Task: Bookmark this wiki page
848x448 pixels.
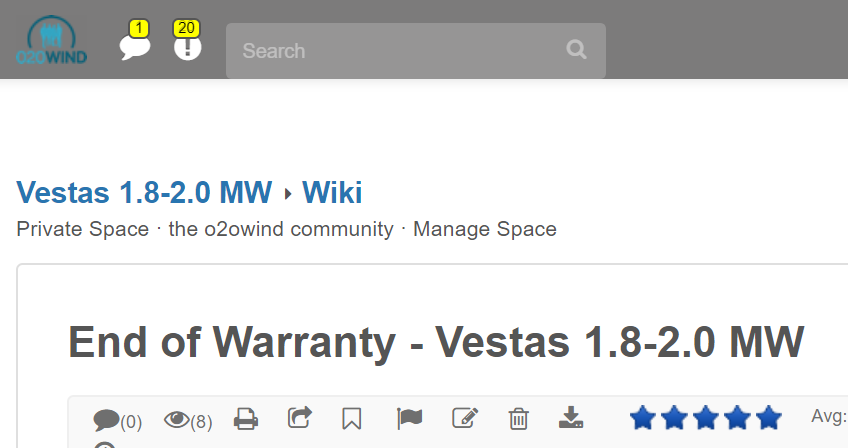Action: pyautogui.click(x=352, y=419)
